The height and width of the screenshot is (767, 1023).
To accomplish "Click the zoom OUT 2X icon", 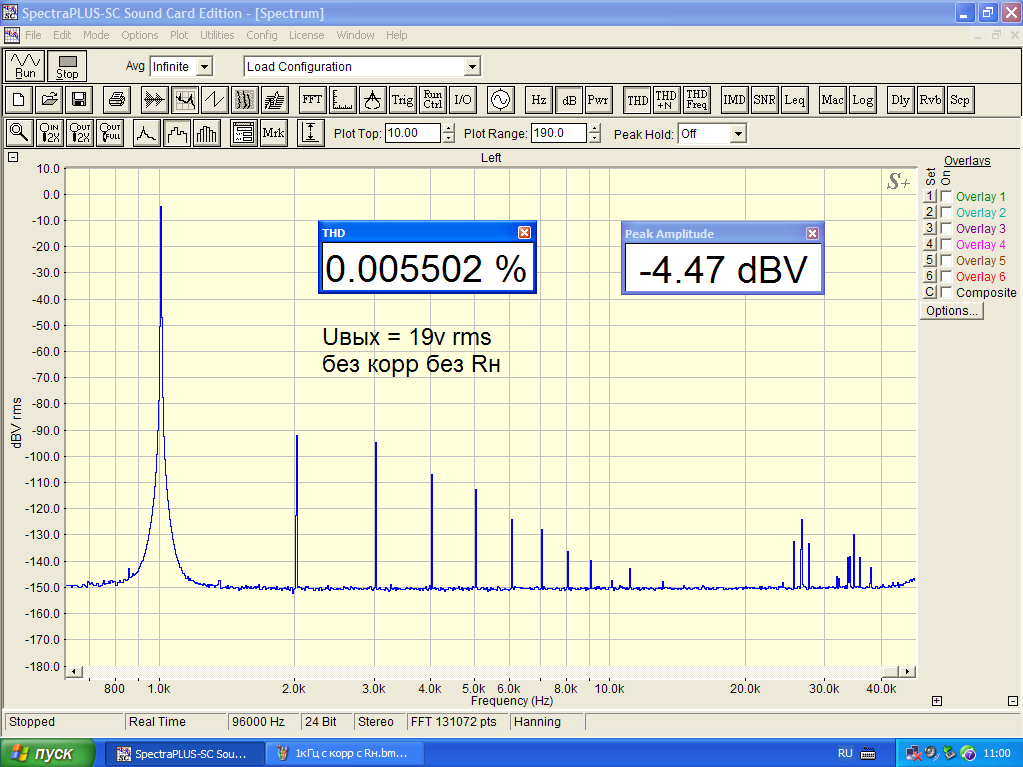I will pyautogui.click(x=80, y=133).
